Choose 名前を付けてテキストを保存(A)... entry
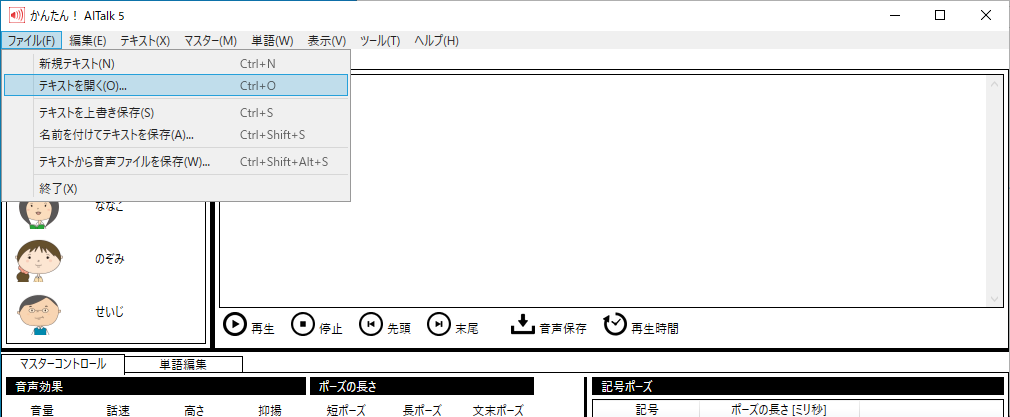1010x417 pixels. (176, 135)
